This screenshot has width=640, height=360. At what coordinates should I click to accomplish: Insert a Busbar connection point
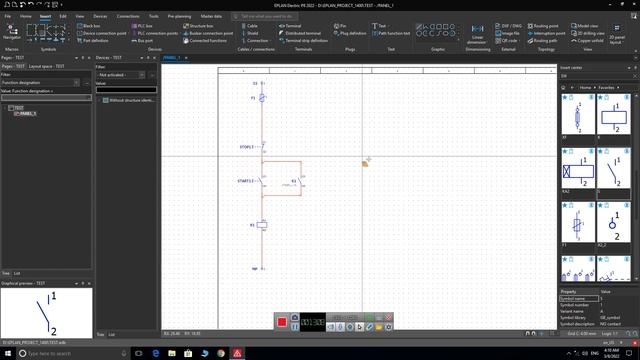coord(208,33)
